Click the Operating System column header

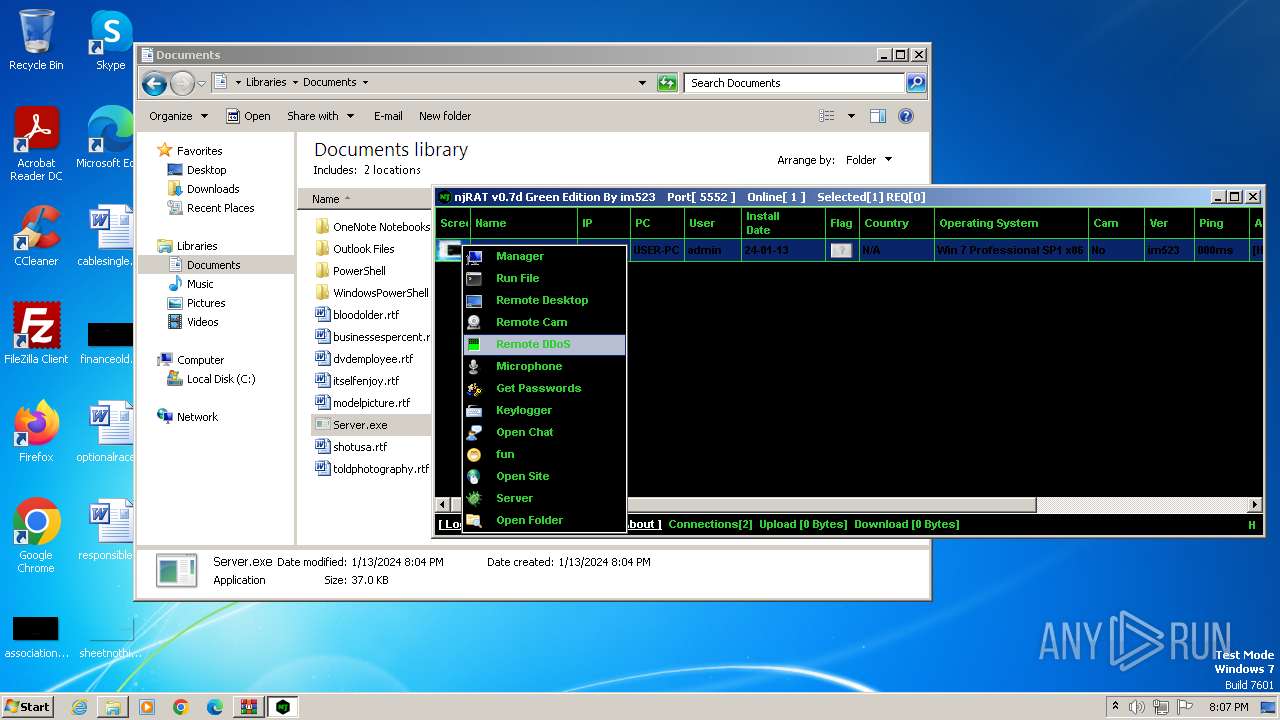coord(1011,223)
